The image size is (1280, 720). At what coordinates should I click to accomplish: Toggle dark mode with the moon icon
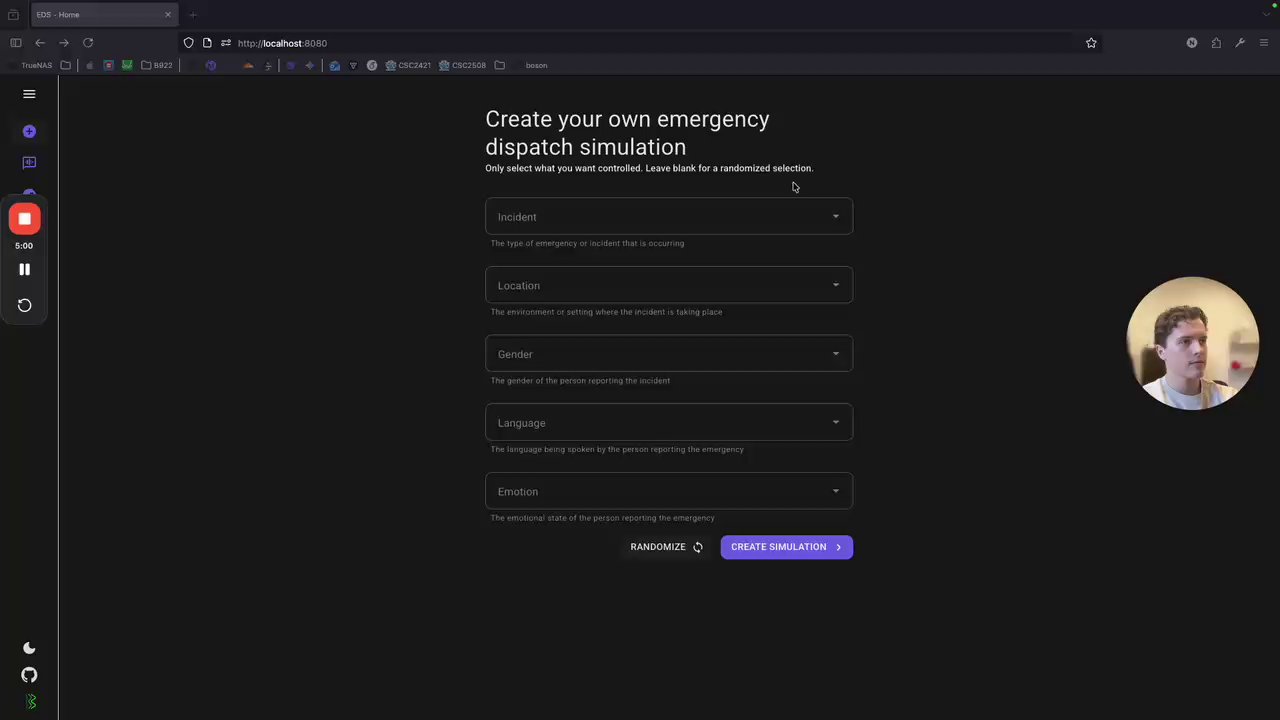[29, 648]
